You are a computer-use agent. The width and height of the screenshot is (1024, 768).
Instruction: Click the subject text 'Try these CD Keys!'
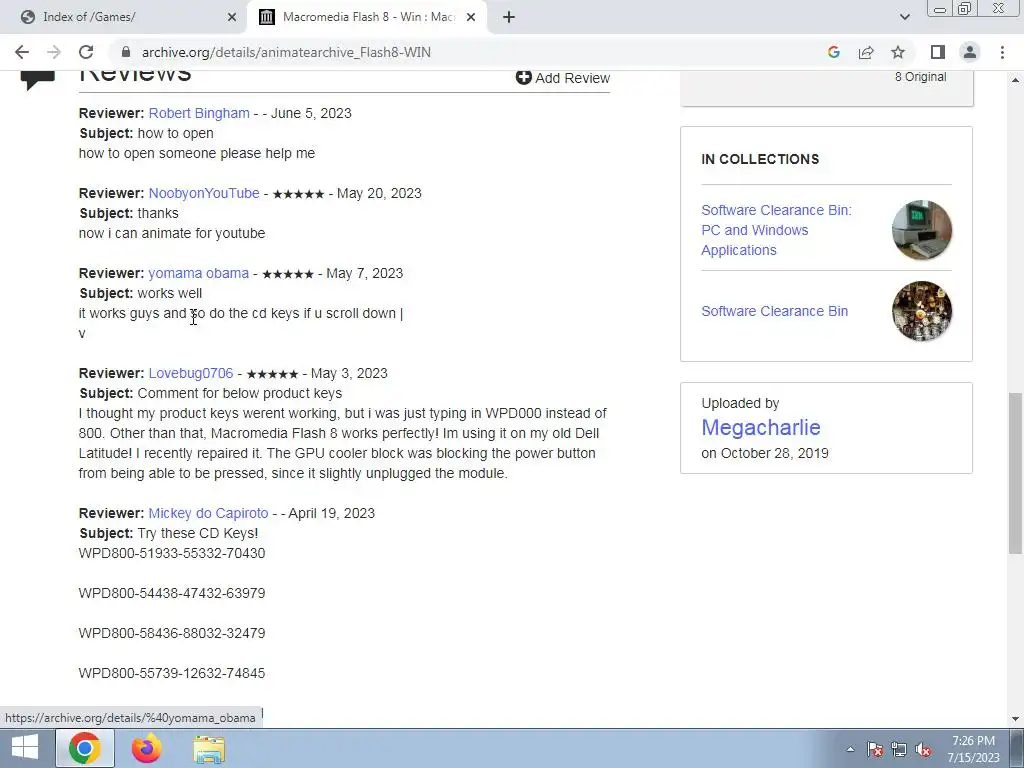[x=198, y=533]
